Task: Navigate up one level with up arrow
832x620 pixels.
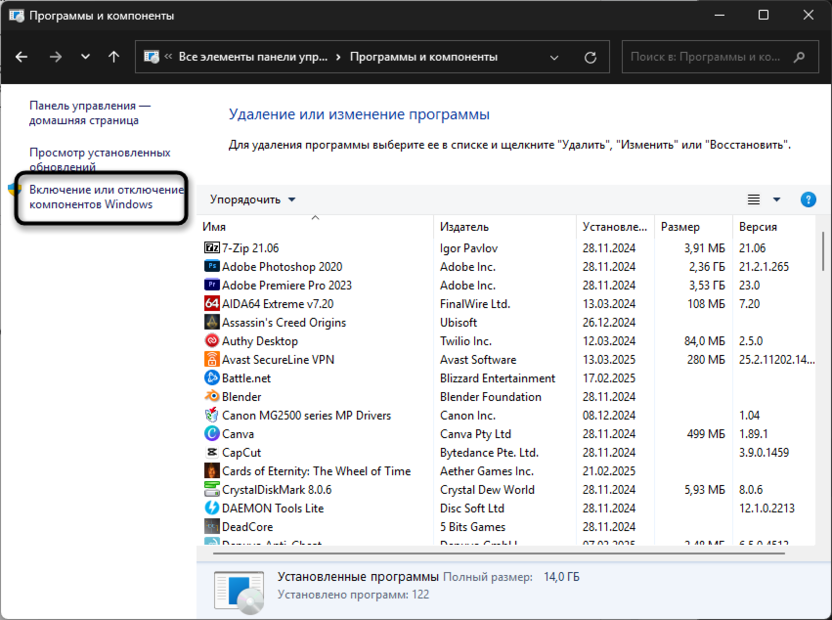Action: (x=114, y=57)
